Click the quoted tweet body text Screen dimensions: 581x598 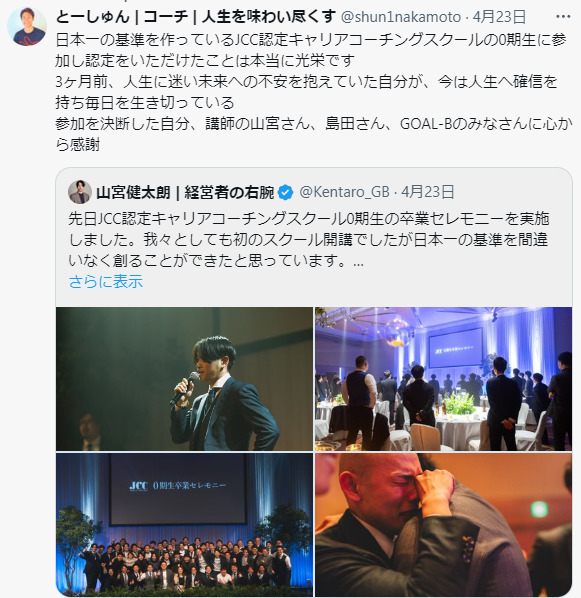click(x=309, y=240)
